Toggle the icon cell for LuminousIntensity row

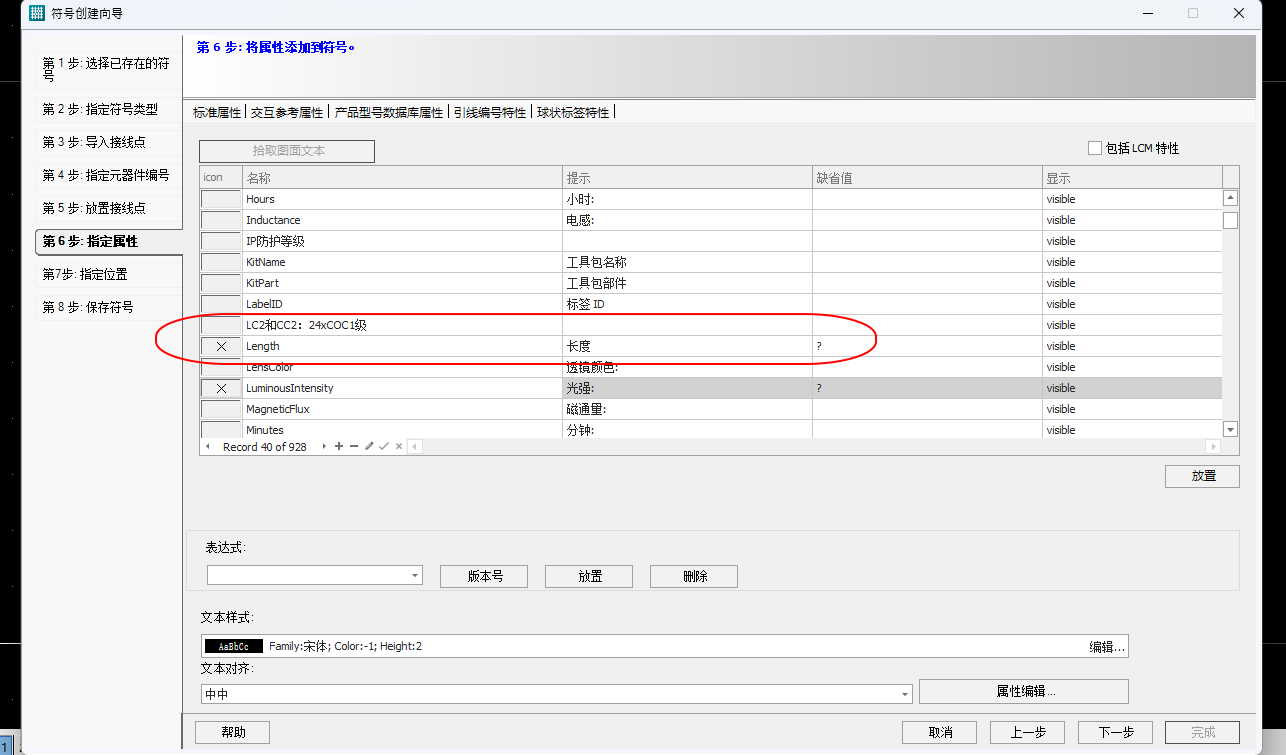pyautogui.click(x=221, y=388)
